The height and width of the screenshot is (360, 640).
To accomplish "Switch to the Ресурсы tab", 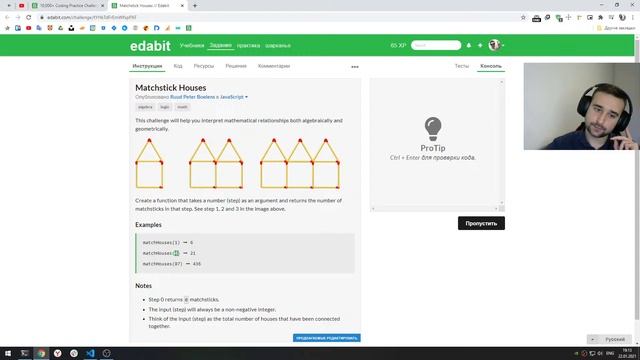I will tap(204, 66).
